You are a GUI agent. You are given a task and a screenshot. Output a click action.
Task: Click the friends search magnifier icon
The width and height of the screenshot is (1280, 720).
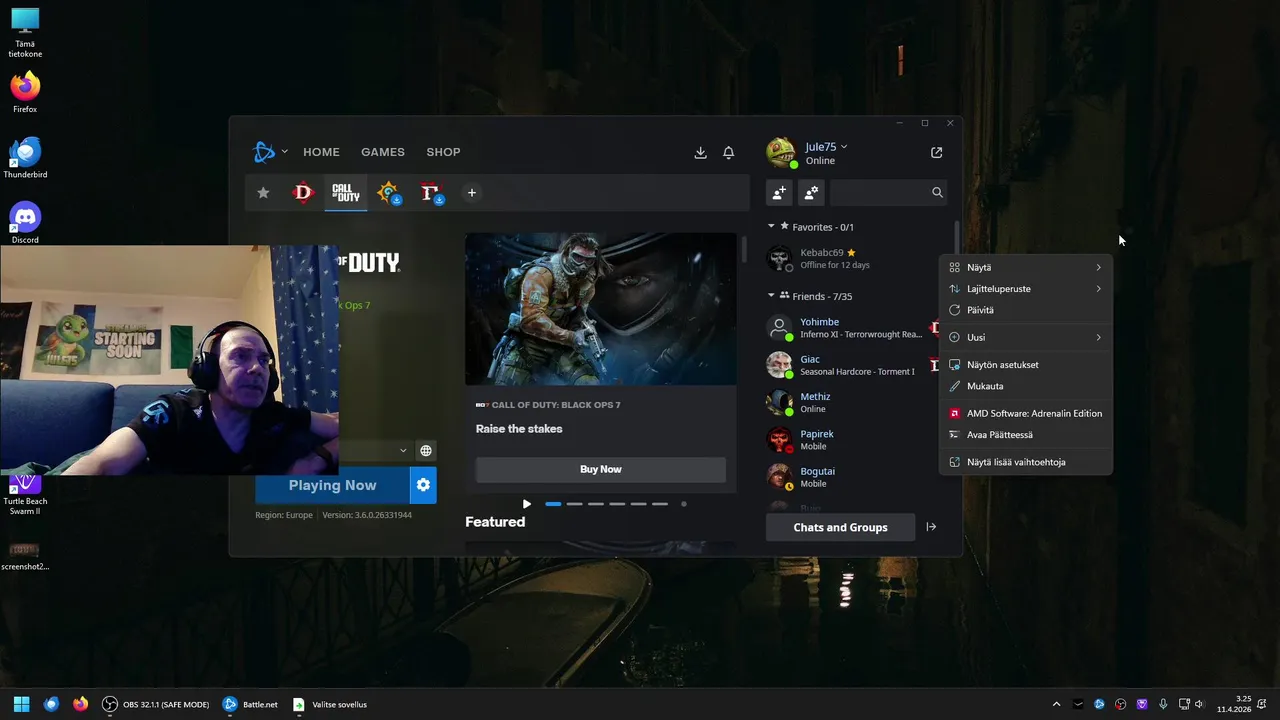click(x=937, y=192)
